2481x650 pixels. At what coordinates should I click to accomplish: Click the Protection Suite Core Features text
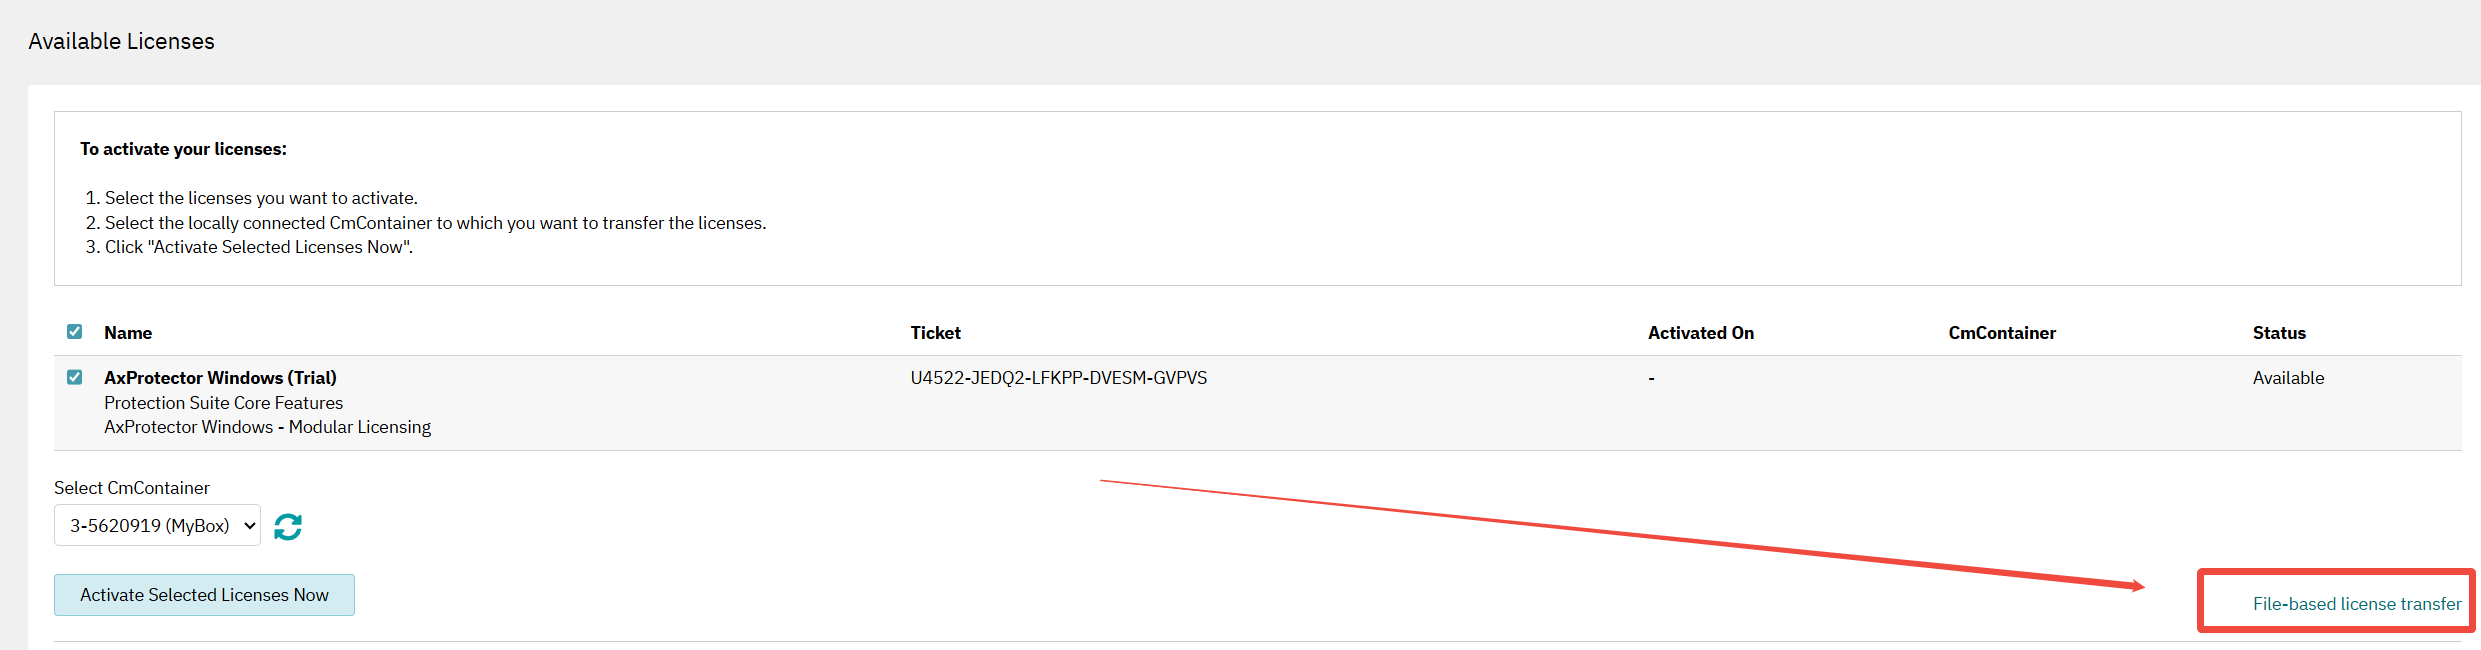223,403
